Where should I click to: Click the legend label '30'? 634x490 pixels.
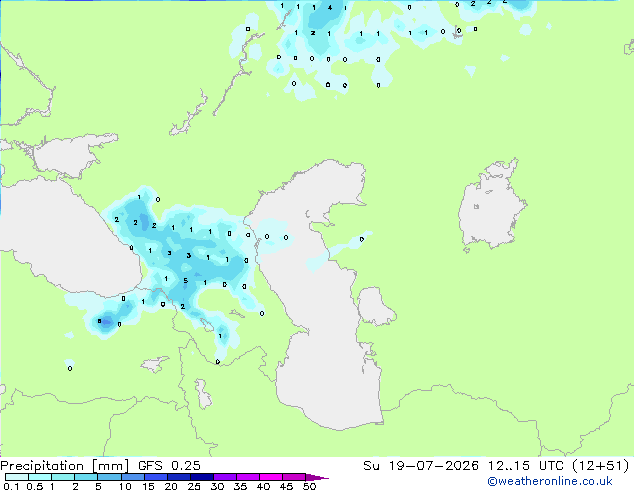217,486
